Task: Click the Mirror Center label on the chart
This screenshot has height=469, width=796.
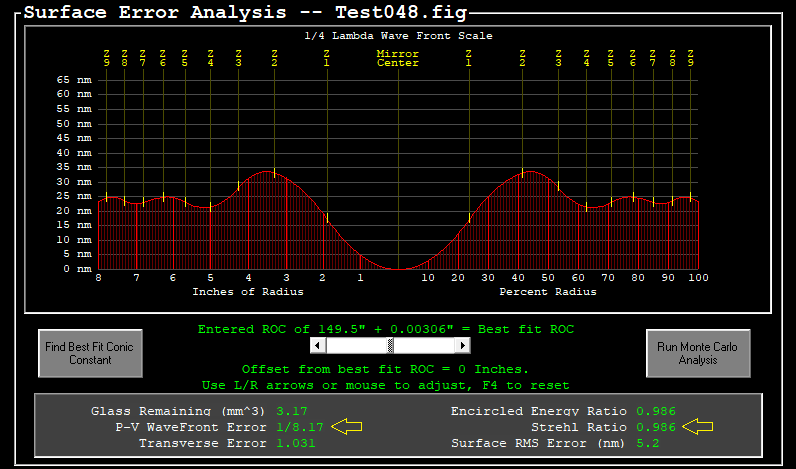Action: tap(397, 58)
